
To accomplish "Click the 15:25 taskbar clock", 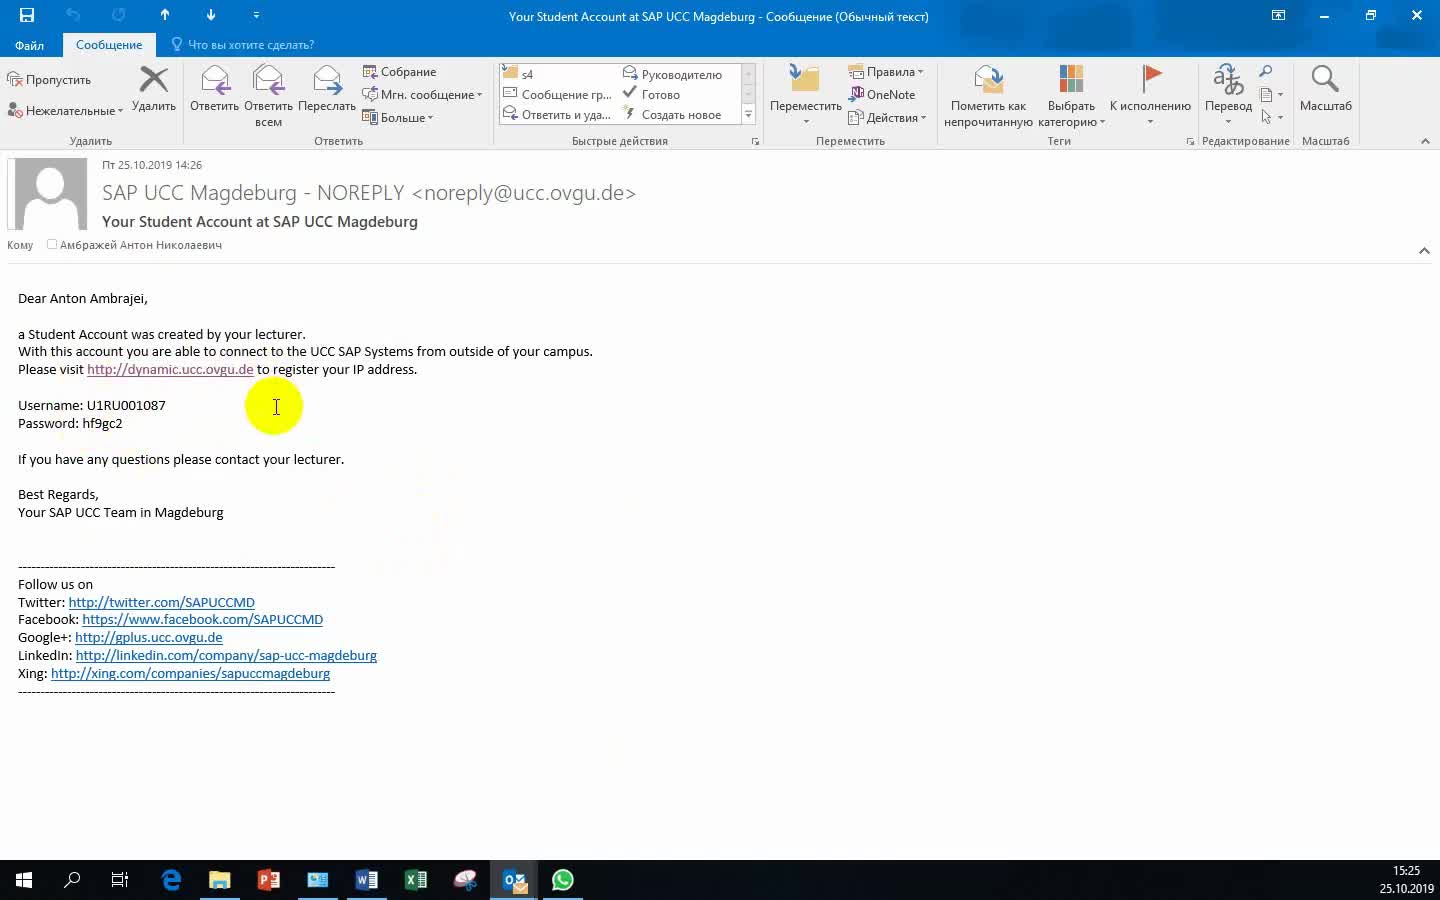I will coord(1406,871).
